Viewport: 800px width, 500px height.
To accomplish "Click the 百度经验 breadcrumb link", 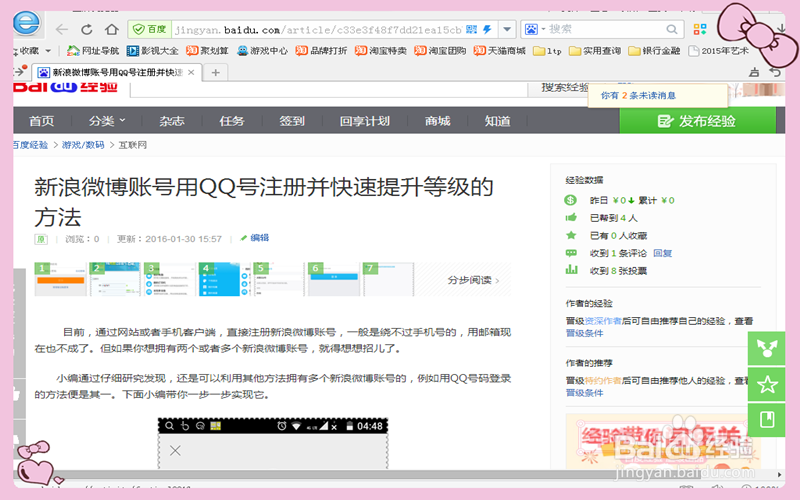I will [x=31, y=145].
